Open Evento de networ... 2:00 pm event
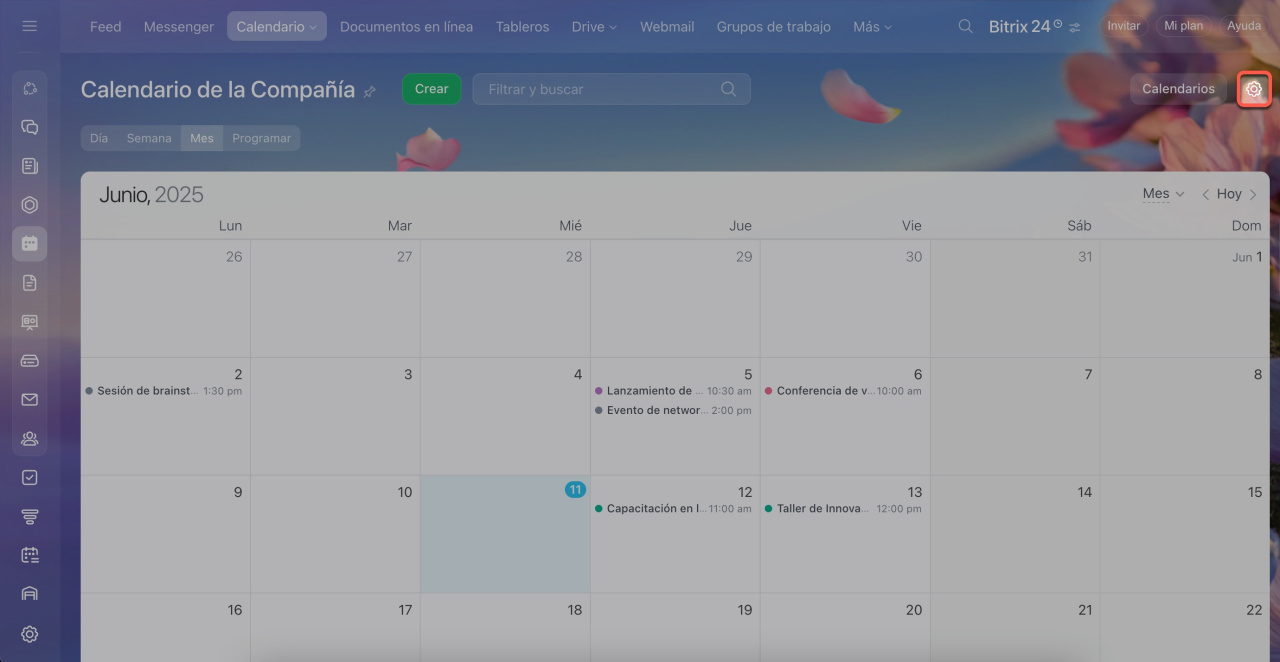The image size is (1280, 662). click(673, 410)
